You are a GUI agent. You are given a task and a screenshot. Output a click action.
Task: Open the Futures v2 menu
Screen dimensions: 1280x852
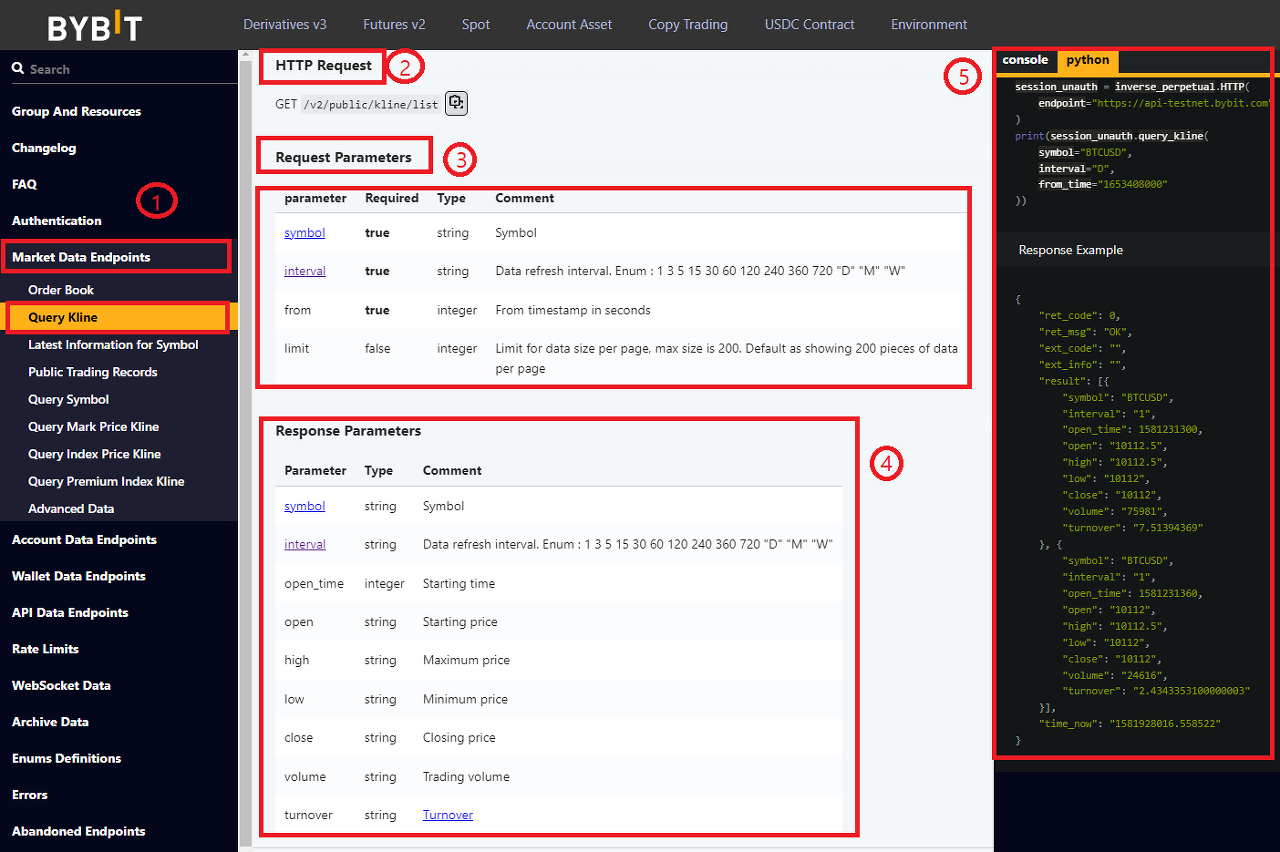click(x=394, y=24)
